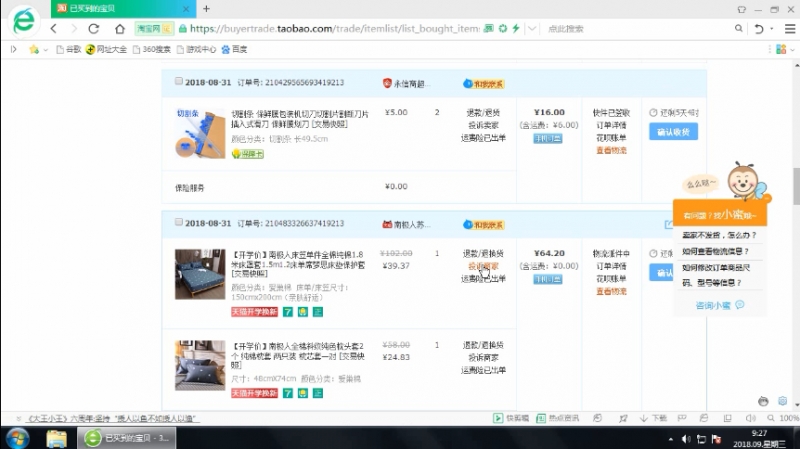This screenshot has height=449, width=800.
Task: Open the browser home page
Action: (x=120, y=29)
